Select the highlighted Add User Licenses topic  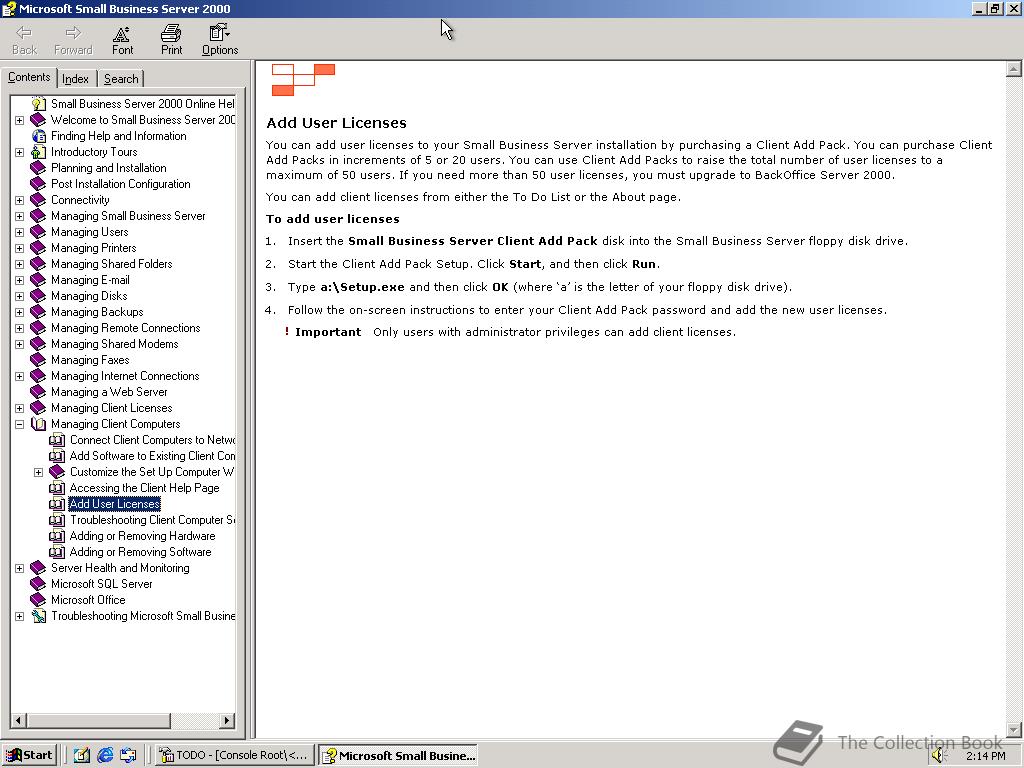point(114,504)
